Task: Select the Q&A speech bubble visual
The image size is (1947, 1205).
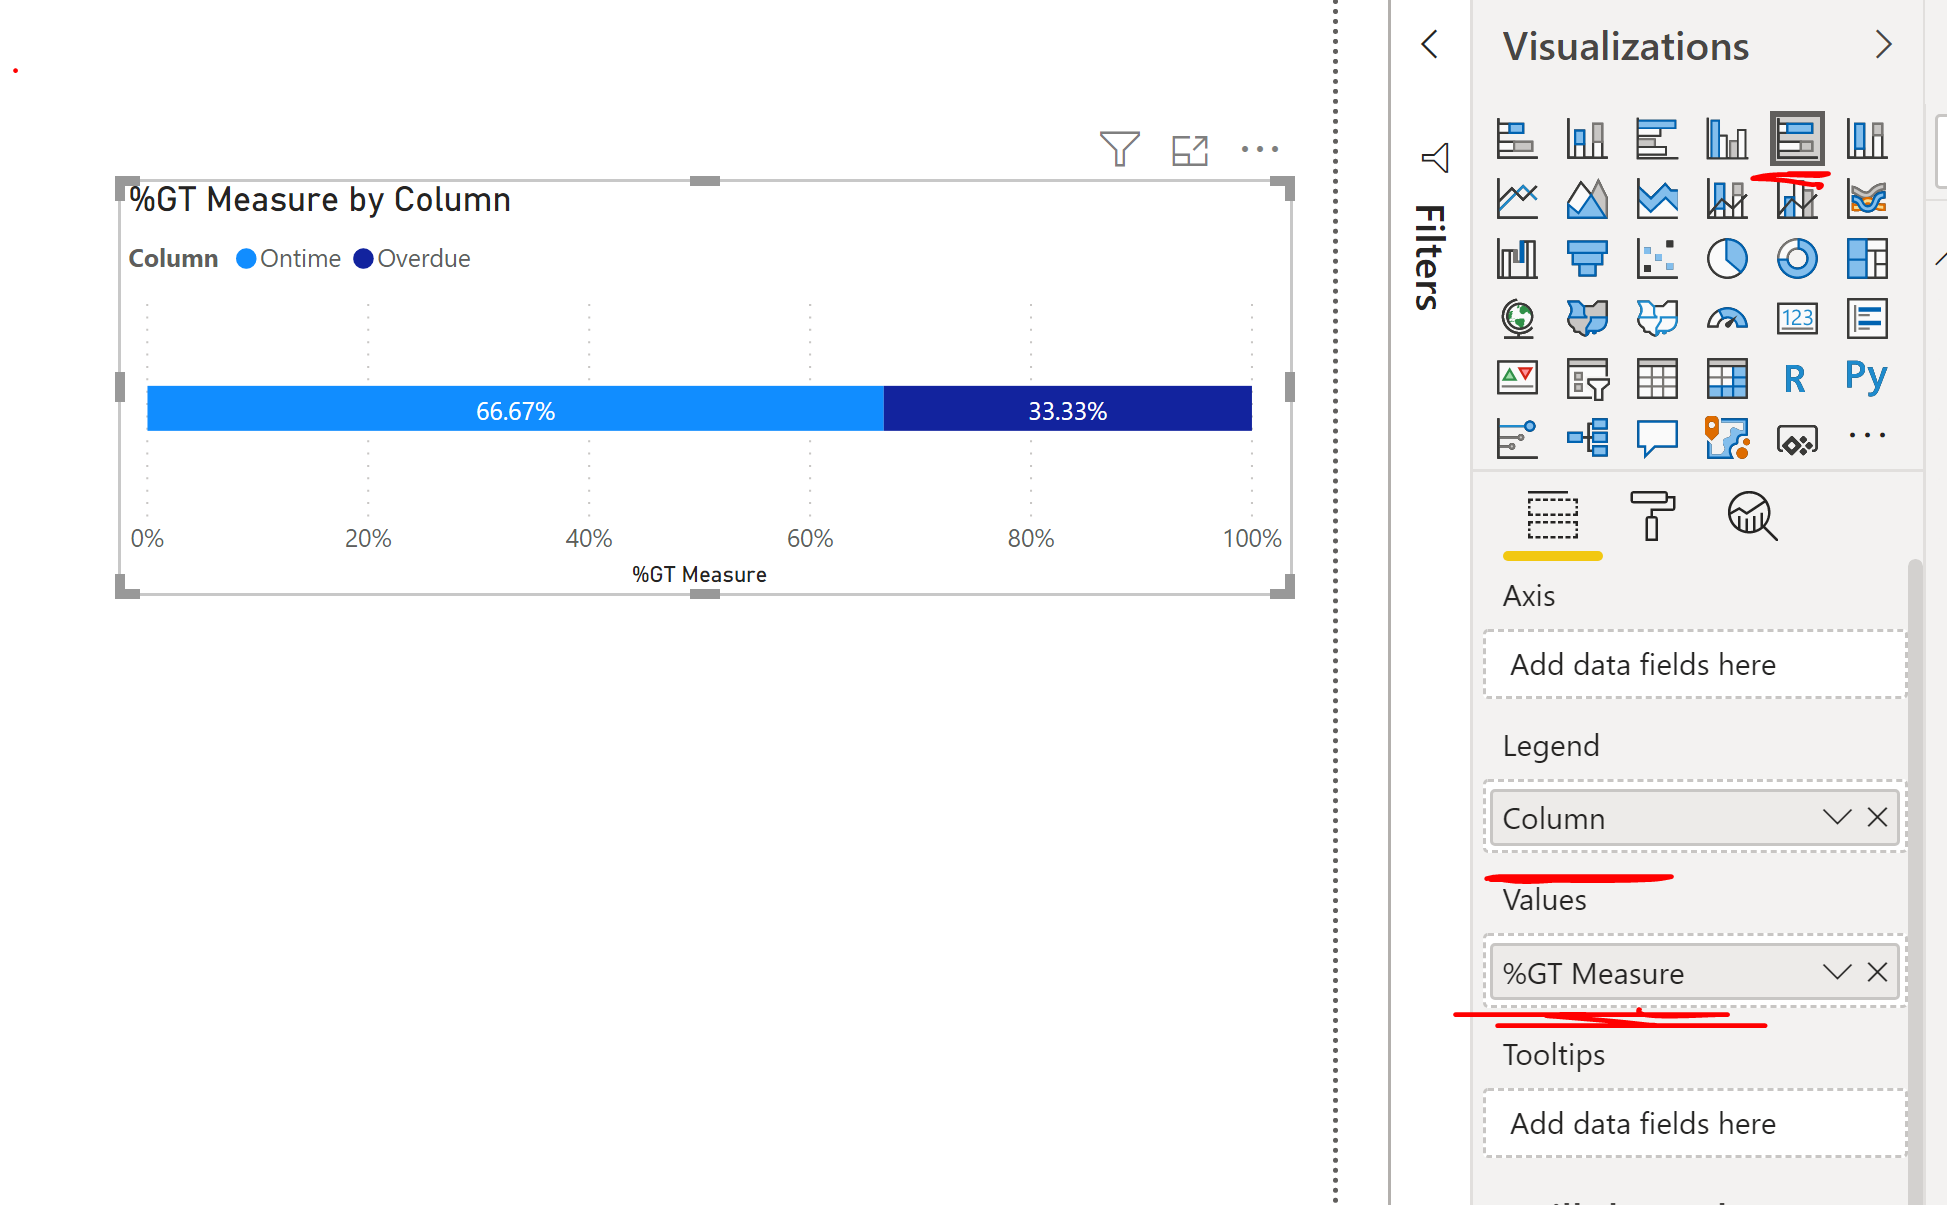Action: (1657, 438)
